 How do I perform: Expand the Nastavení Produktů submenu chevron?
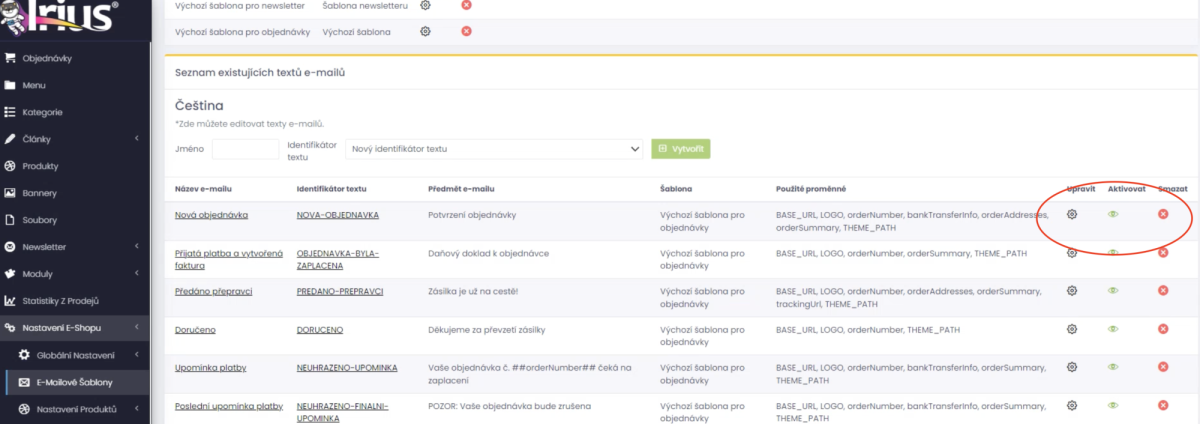[x=136, y=409]
